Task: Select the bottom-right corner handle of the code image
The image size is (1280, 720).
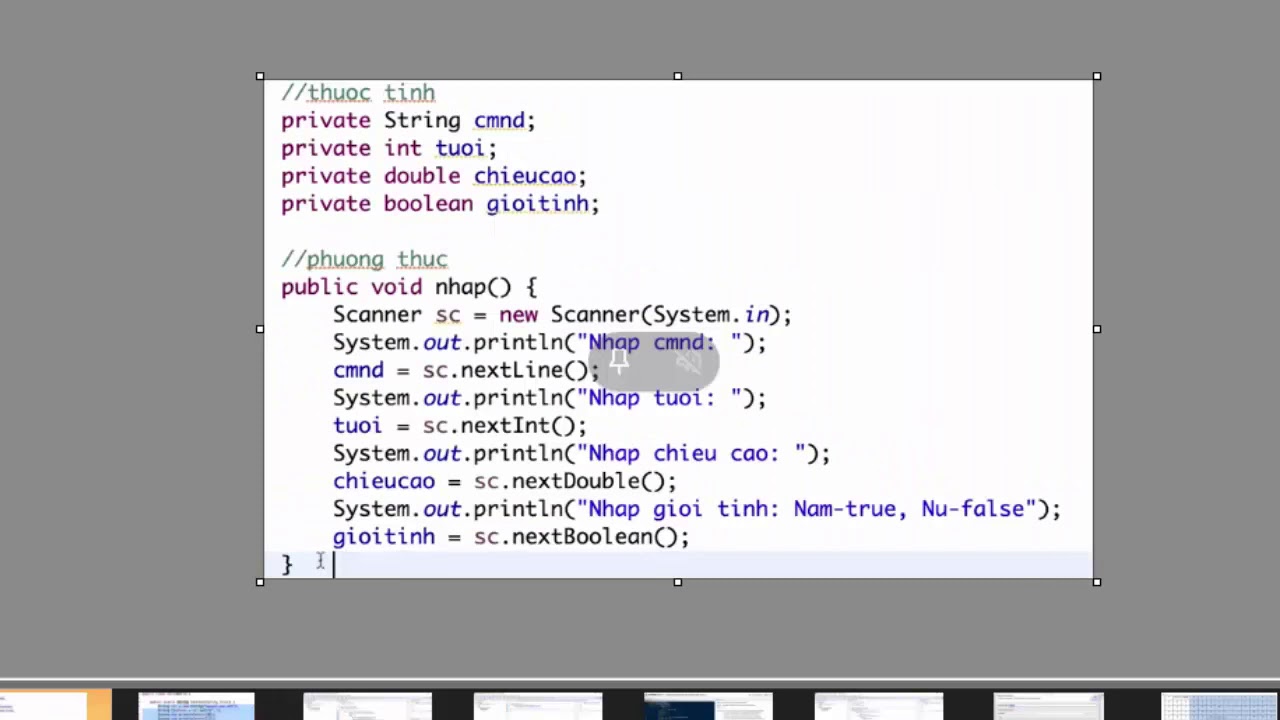Action: pyautogui.click(x=1097, y=581)
